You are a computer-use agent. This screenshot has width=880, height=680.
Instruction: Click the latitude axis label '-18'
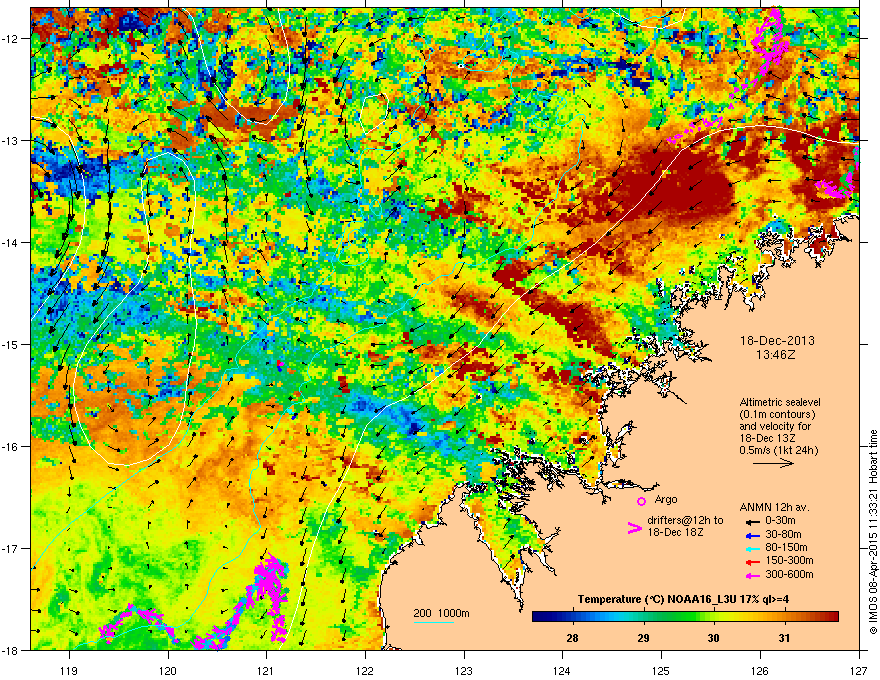[x=11, y=650]
